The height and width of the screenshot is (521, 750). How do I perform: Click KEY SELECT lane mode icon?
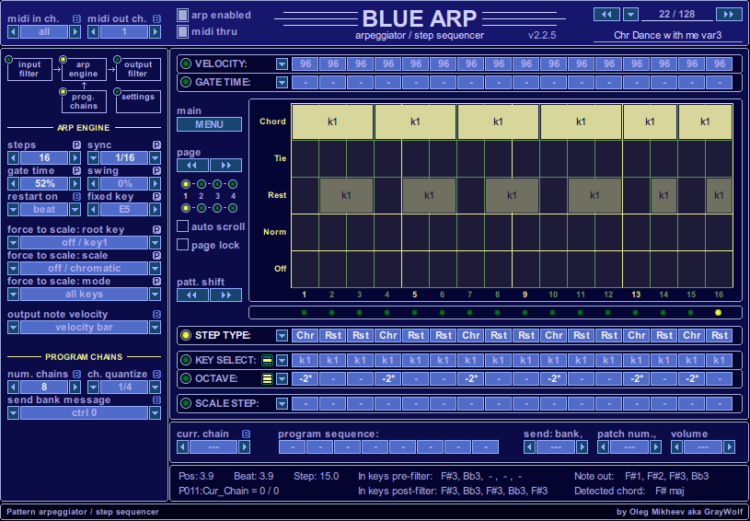[267, 360]
